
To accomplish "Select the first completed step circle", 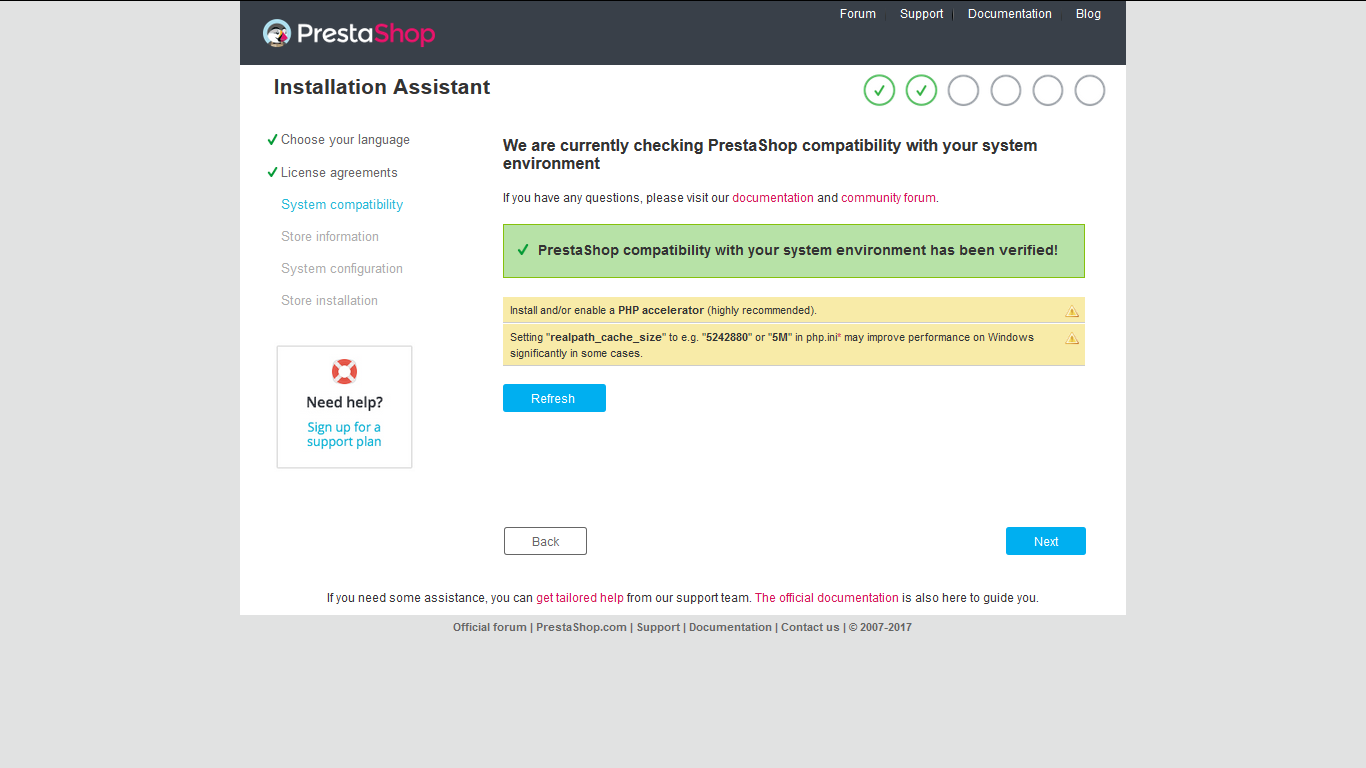I will (879, 90).
